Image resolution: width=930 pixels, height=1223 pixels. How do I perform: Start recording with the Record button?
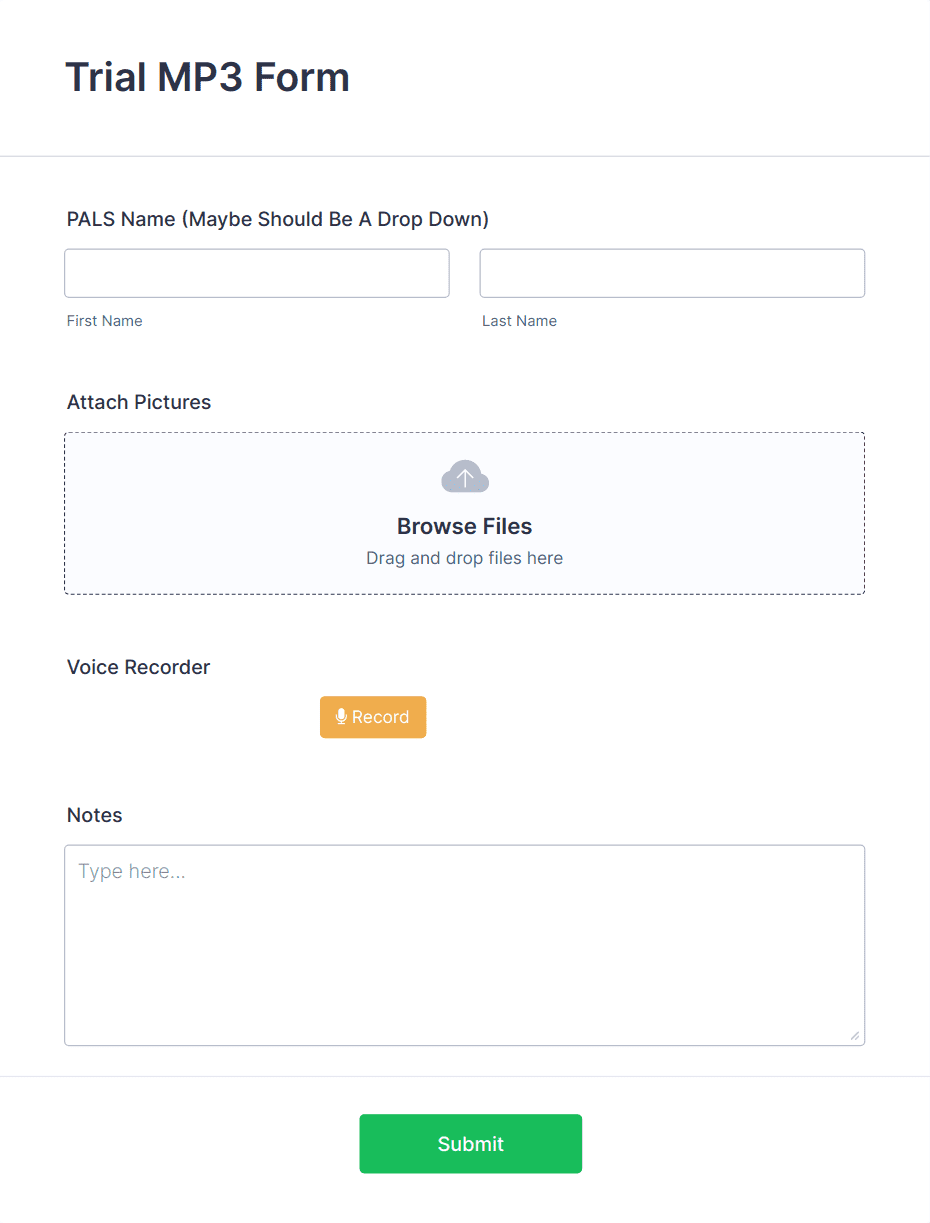pyautogui.click(x=373, y=716)
